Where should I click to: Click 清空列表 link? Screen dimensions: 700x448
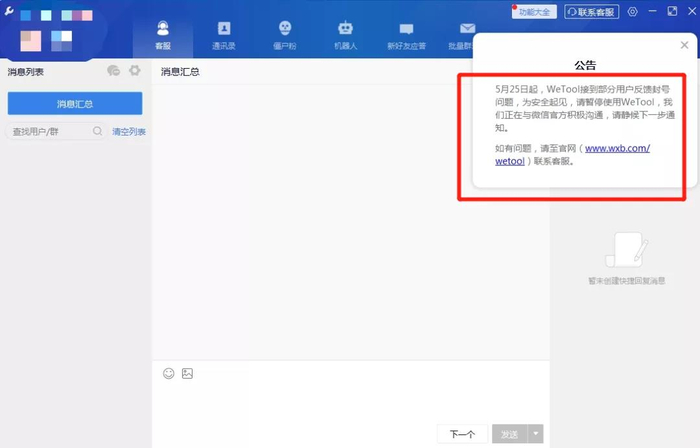click(129, 132)
